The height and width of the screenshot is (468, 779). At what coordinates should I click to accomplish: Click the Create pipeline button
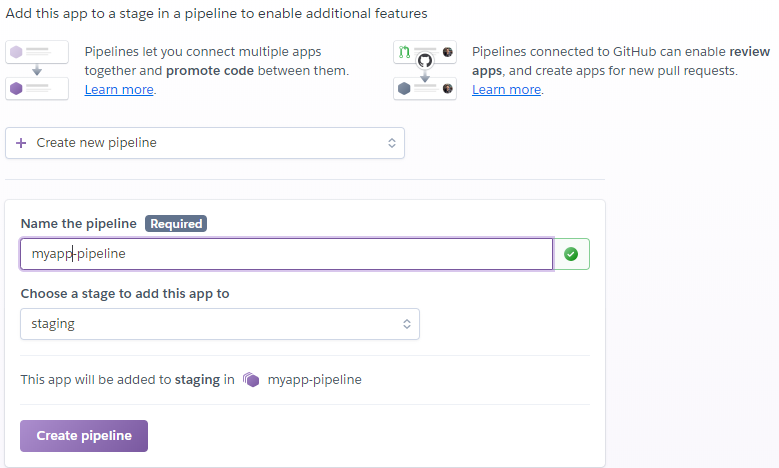[84, 436]
